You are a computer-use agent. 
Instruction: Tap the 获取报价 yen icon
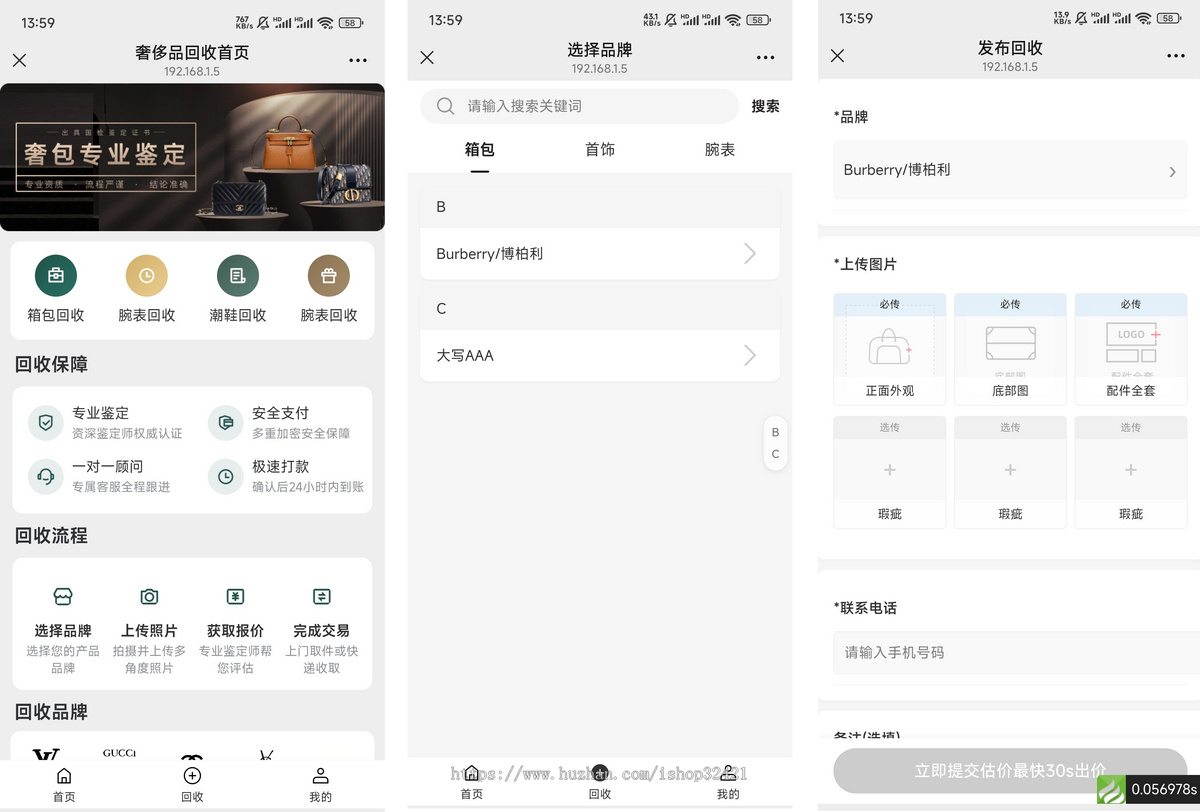point(236,597)
